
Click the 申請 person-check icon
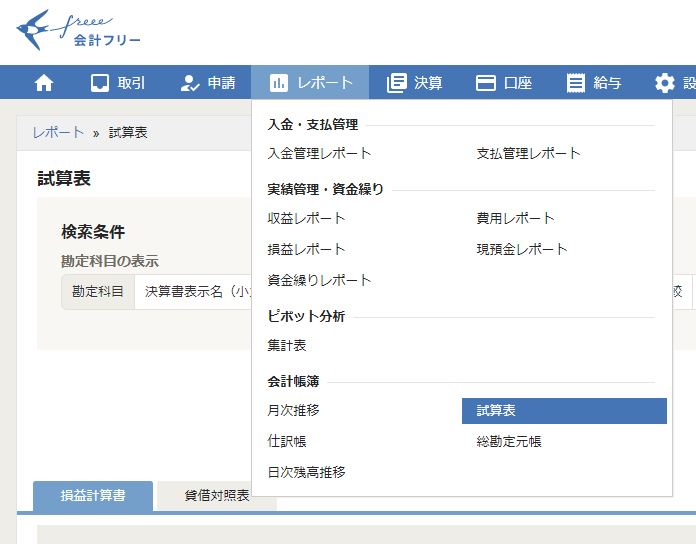(x=190, y=83)
